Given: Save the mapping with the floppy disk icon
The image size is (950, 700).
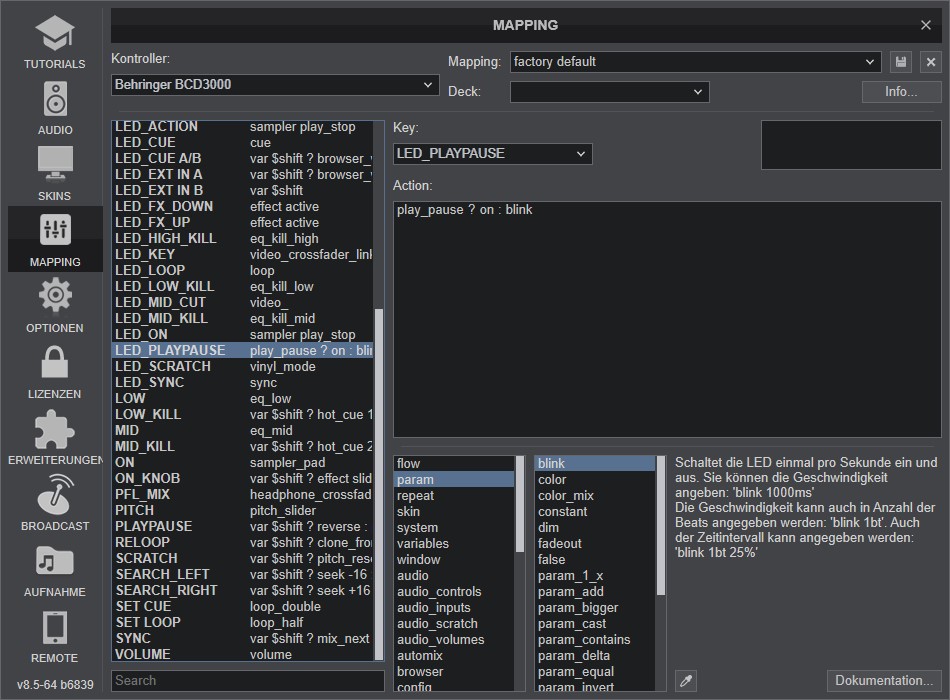Looking at the screenshot, I should tap(901, 62).
